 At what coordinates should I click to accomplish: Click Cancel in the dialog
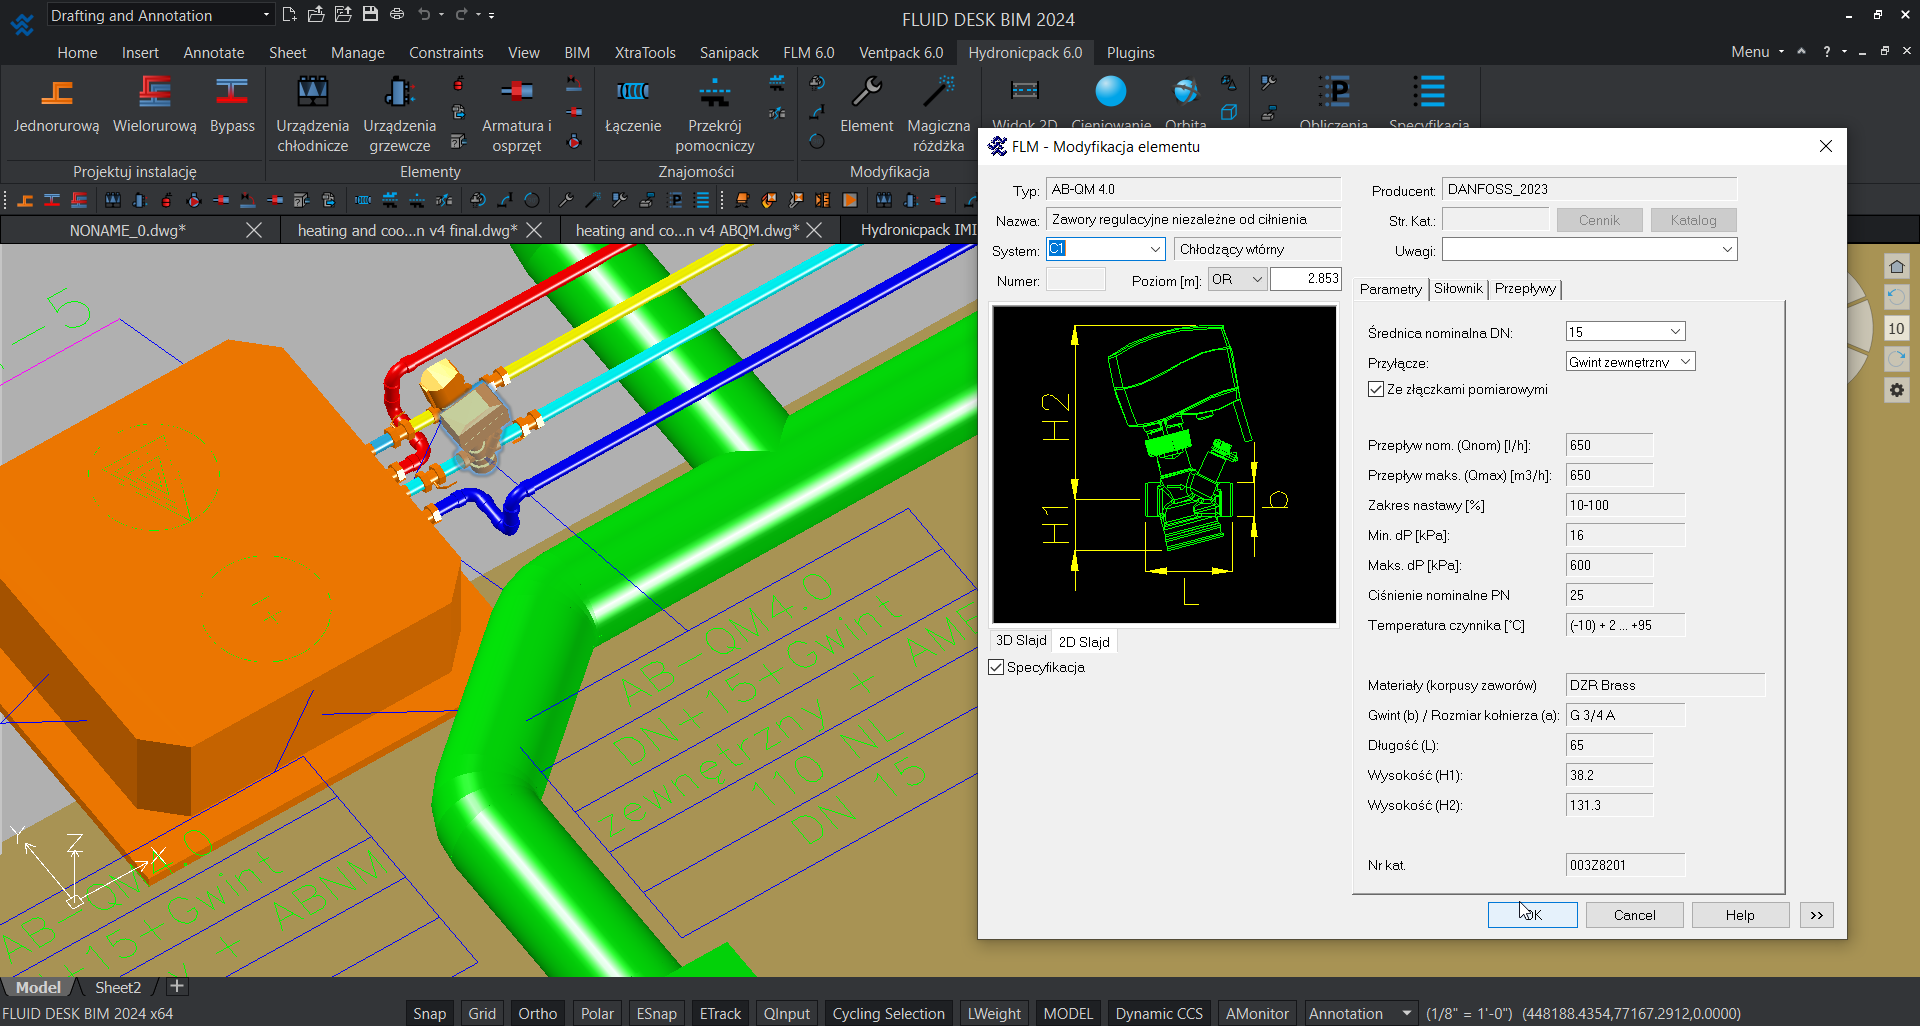[1634, 915]
